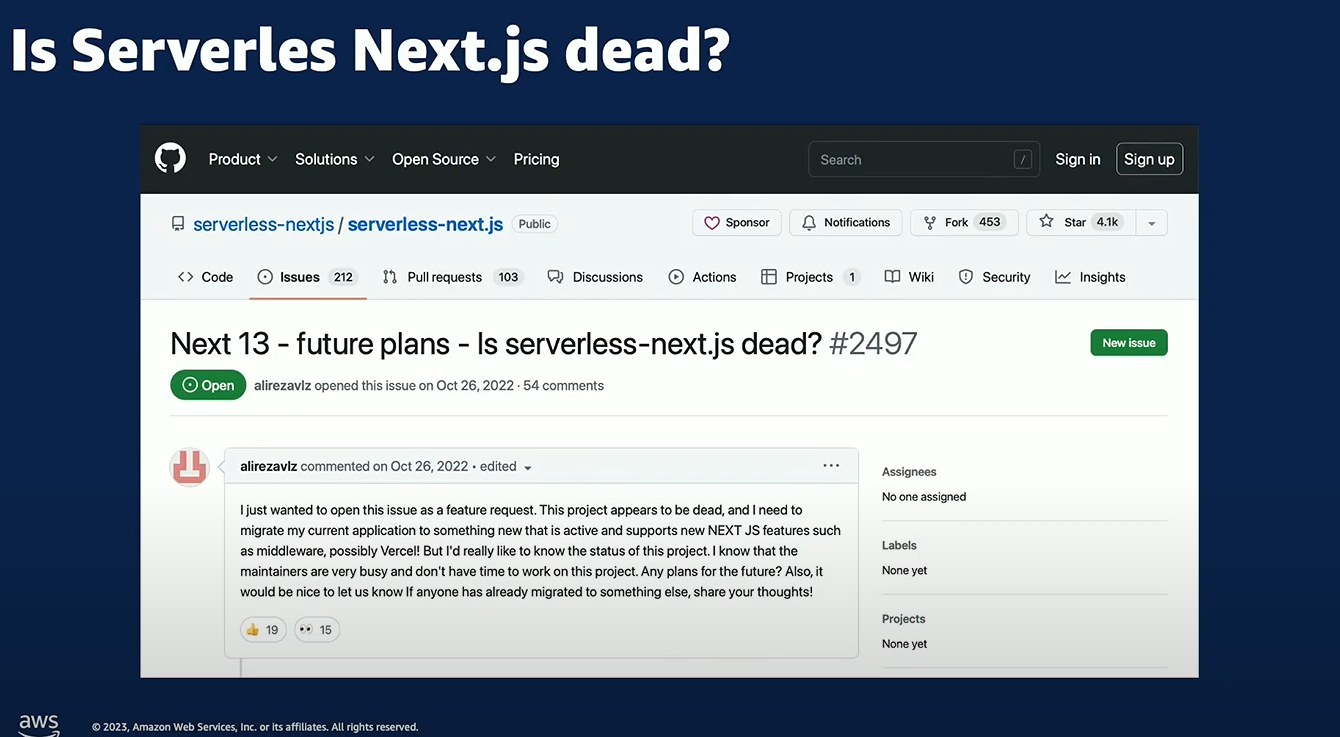Open the Actions tab
The image size is (1340, 737).
click(x=702, y=277)
